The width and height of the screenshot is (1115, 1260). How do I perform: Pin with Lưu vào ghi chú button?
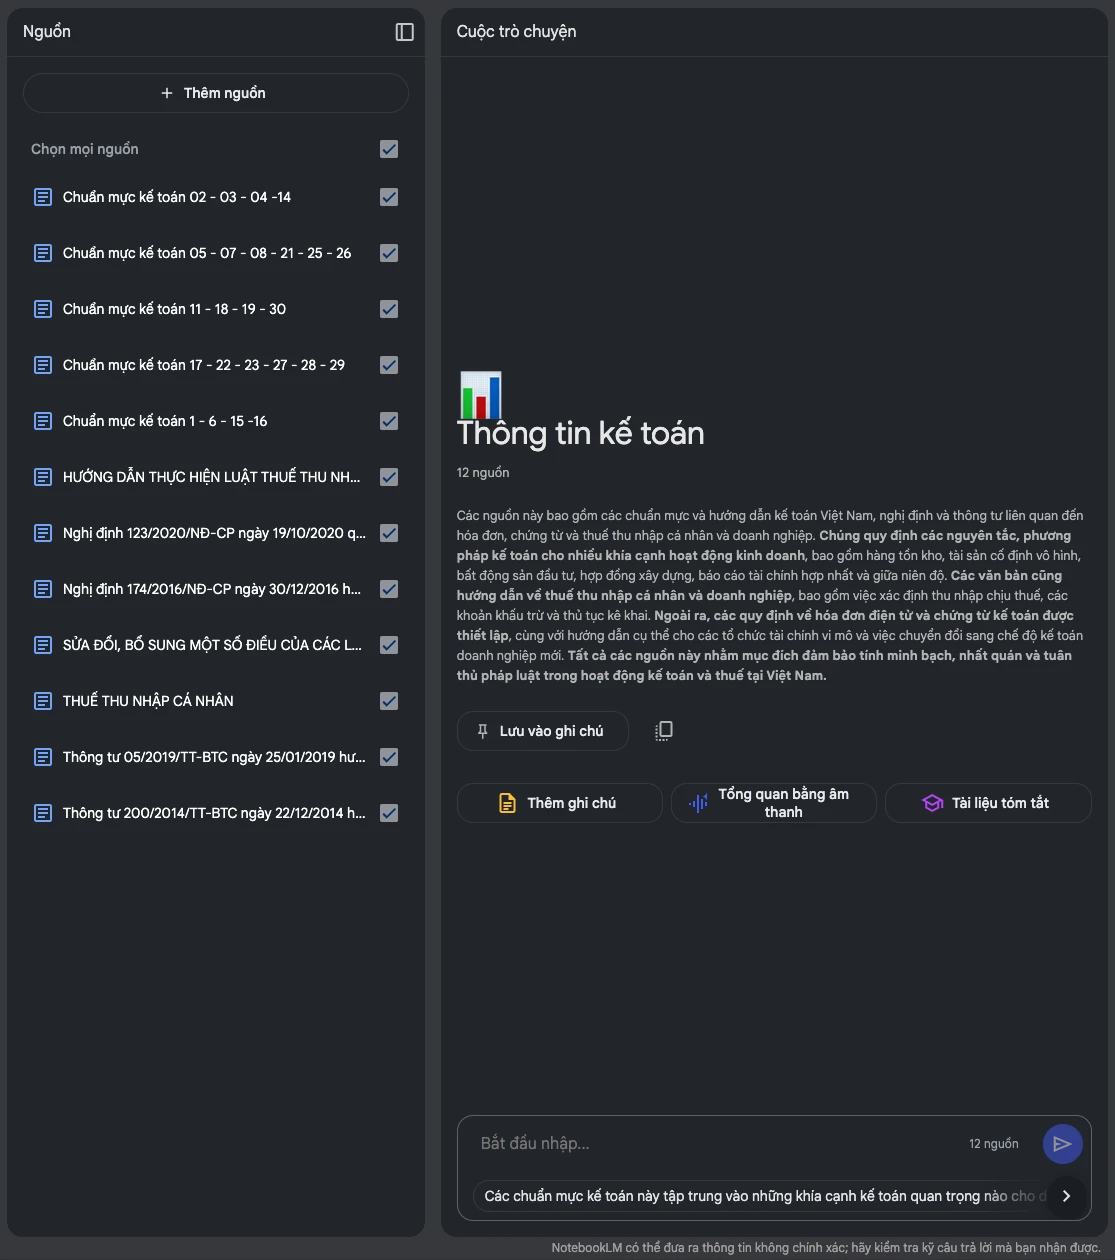tap(542, 731)
